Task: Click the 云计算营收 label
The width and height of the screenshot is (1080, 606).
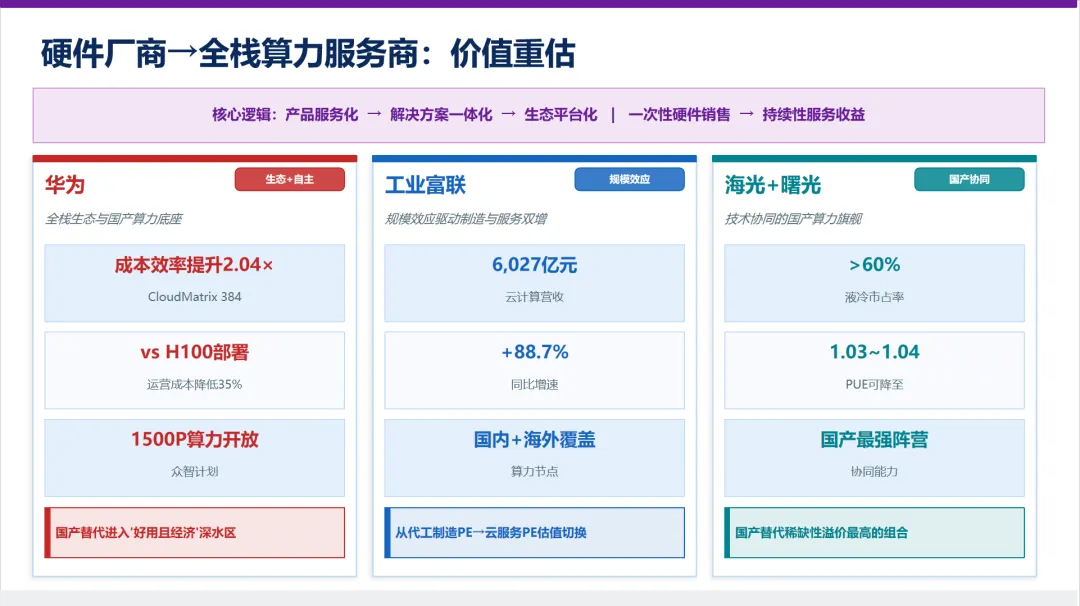Action: [x=534, y=297]
